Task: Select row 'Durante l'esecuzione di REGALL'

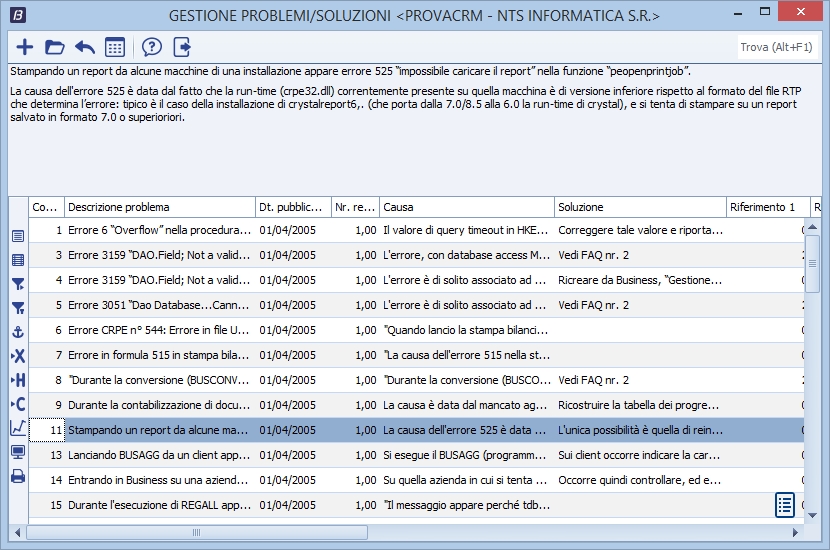Action: point(416,505)
